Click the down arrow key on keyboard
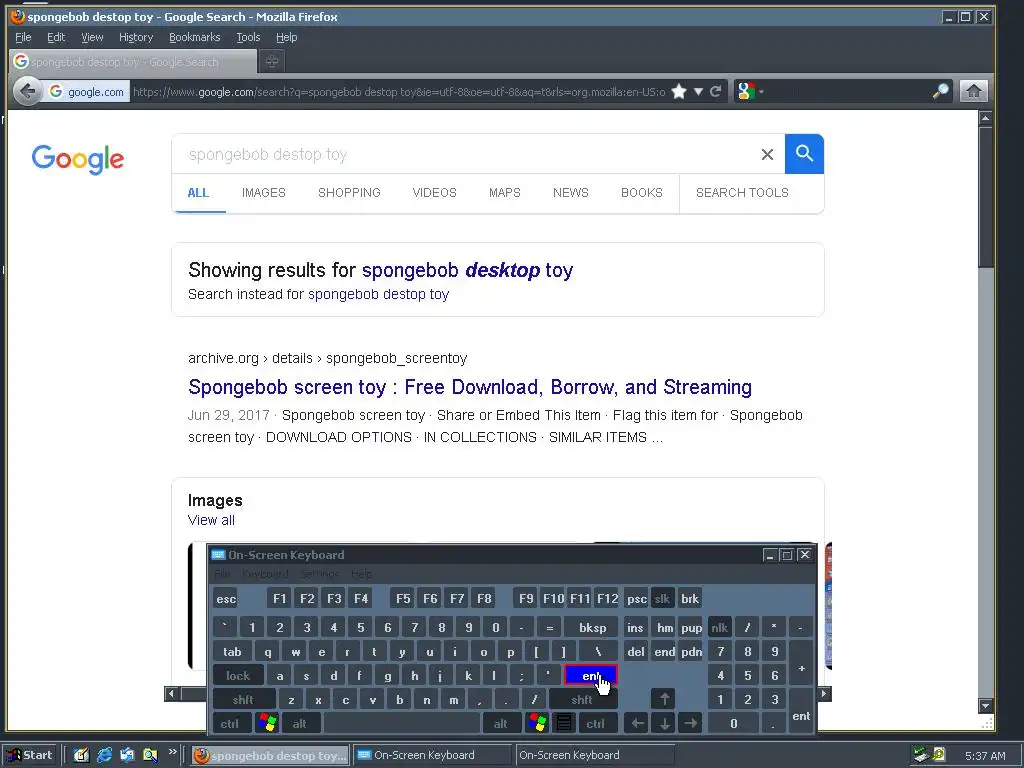 click(664, 723)
